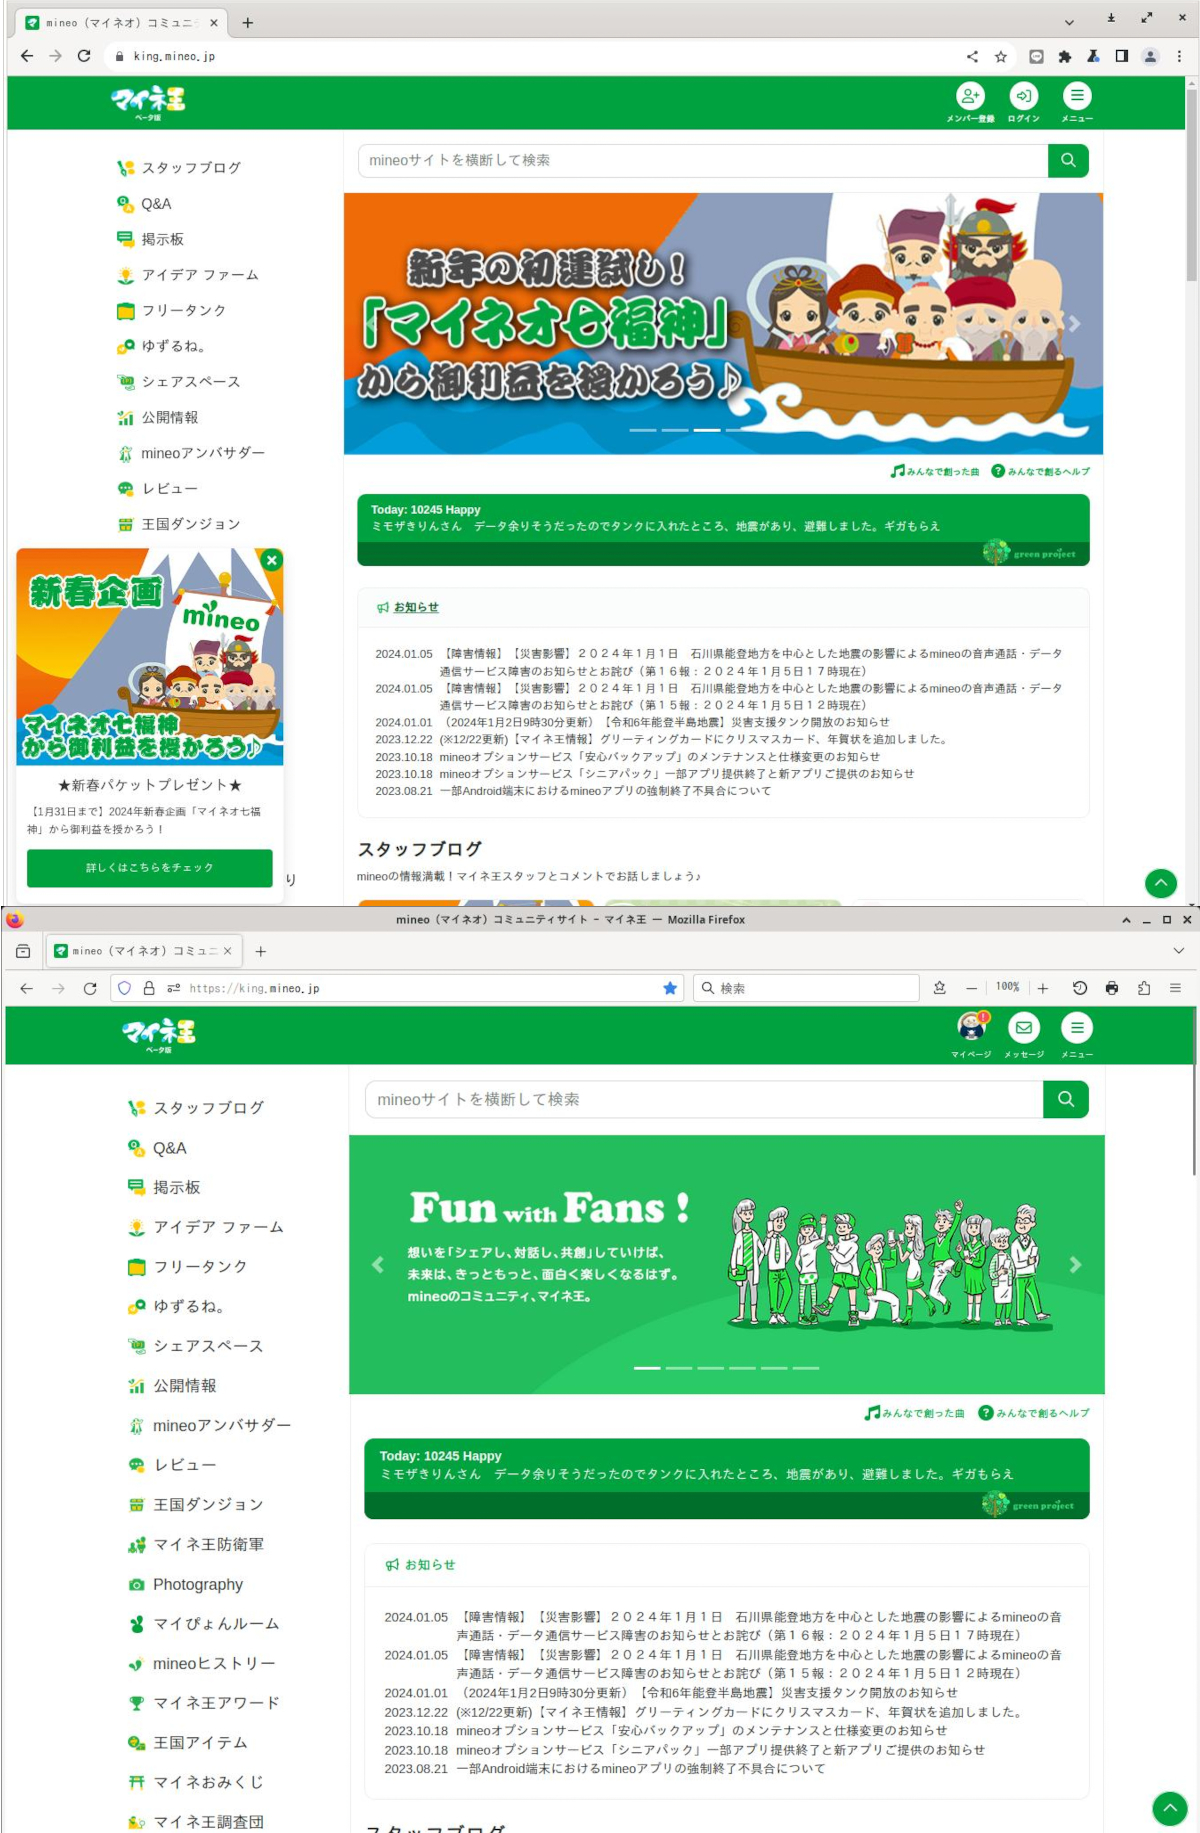This screenshot has height=1833, width=1200.
Task: Click お知らせ link in Chrome window
Action: click(x=416, y=607)
